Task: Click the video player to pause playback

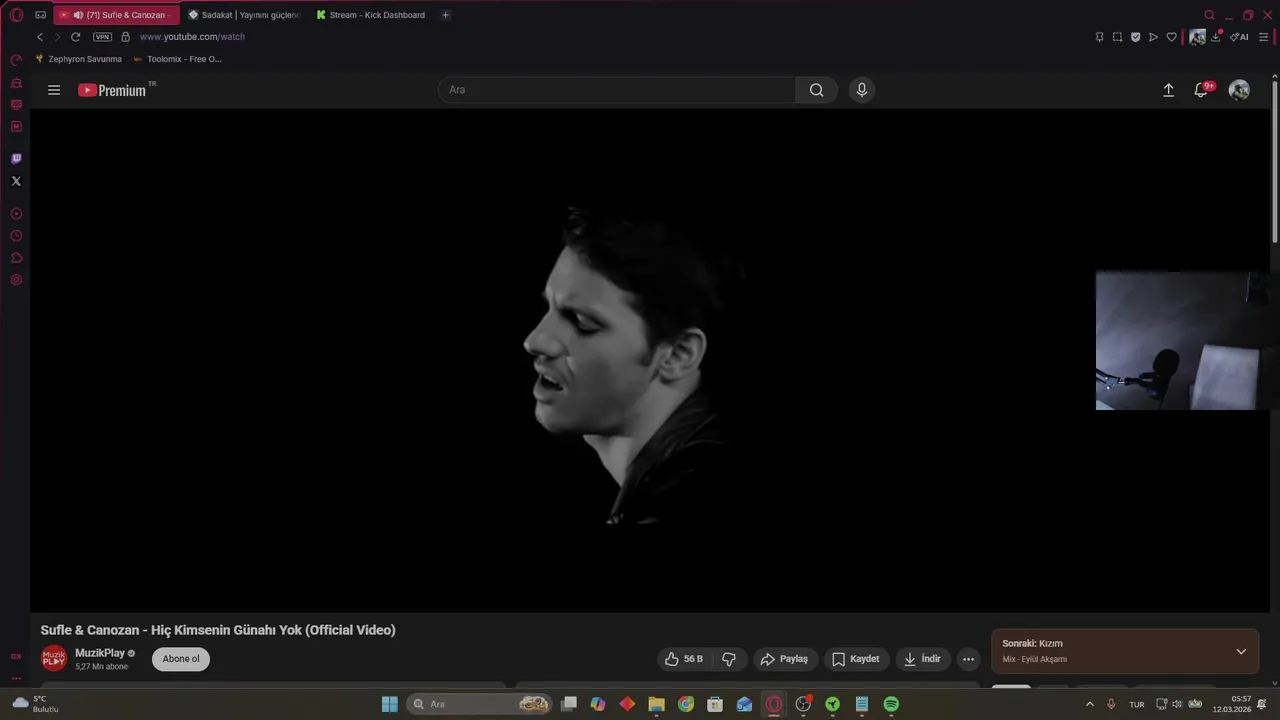Action: [x=650, y=360]
